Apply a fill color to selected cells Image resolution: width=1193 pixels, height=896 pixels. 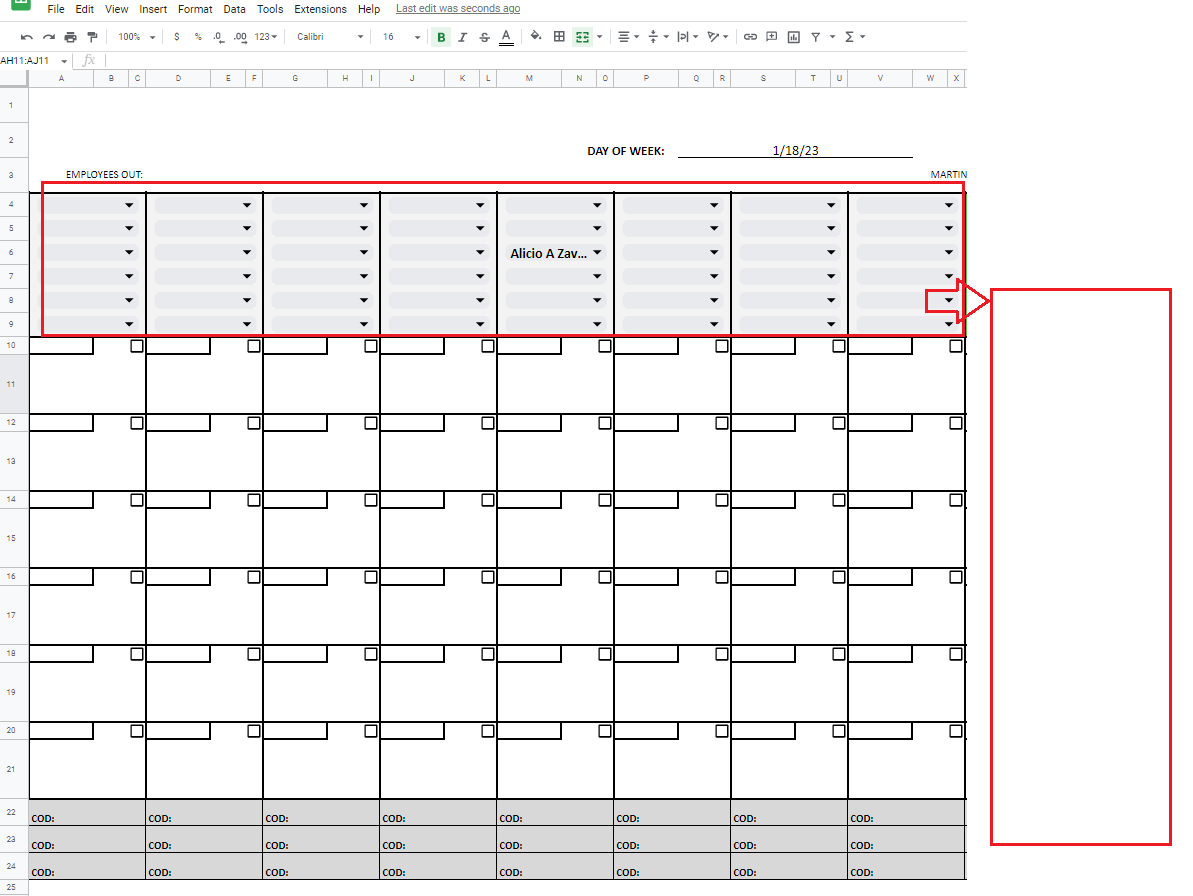(537, 36)
